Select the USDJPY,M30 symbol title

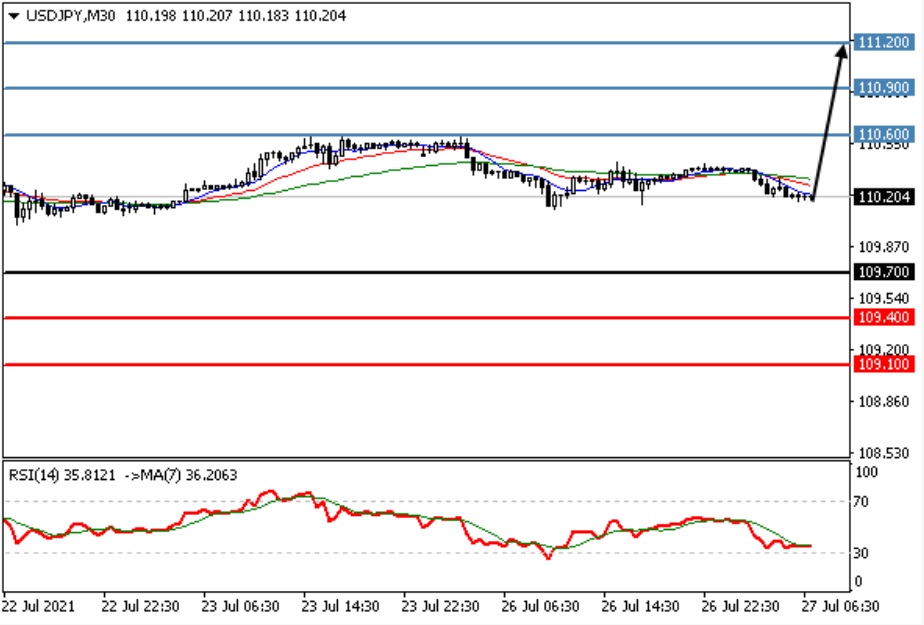[71, 16]
